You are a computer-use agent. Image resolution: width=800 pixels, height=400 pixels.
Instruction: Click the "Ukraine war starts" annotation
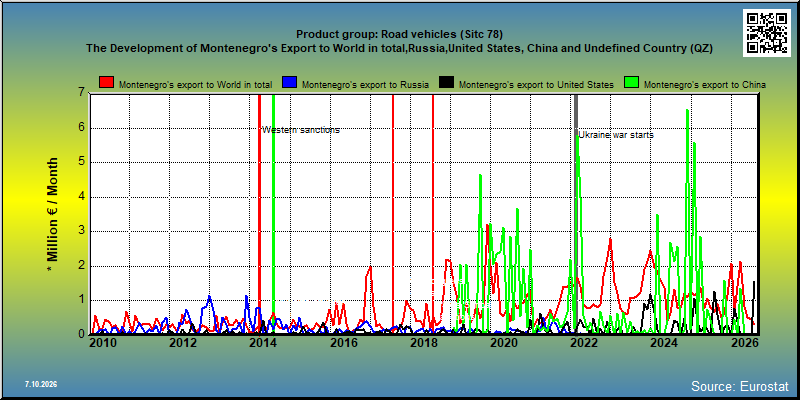coord(616,135)
